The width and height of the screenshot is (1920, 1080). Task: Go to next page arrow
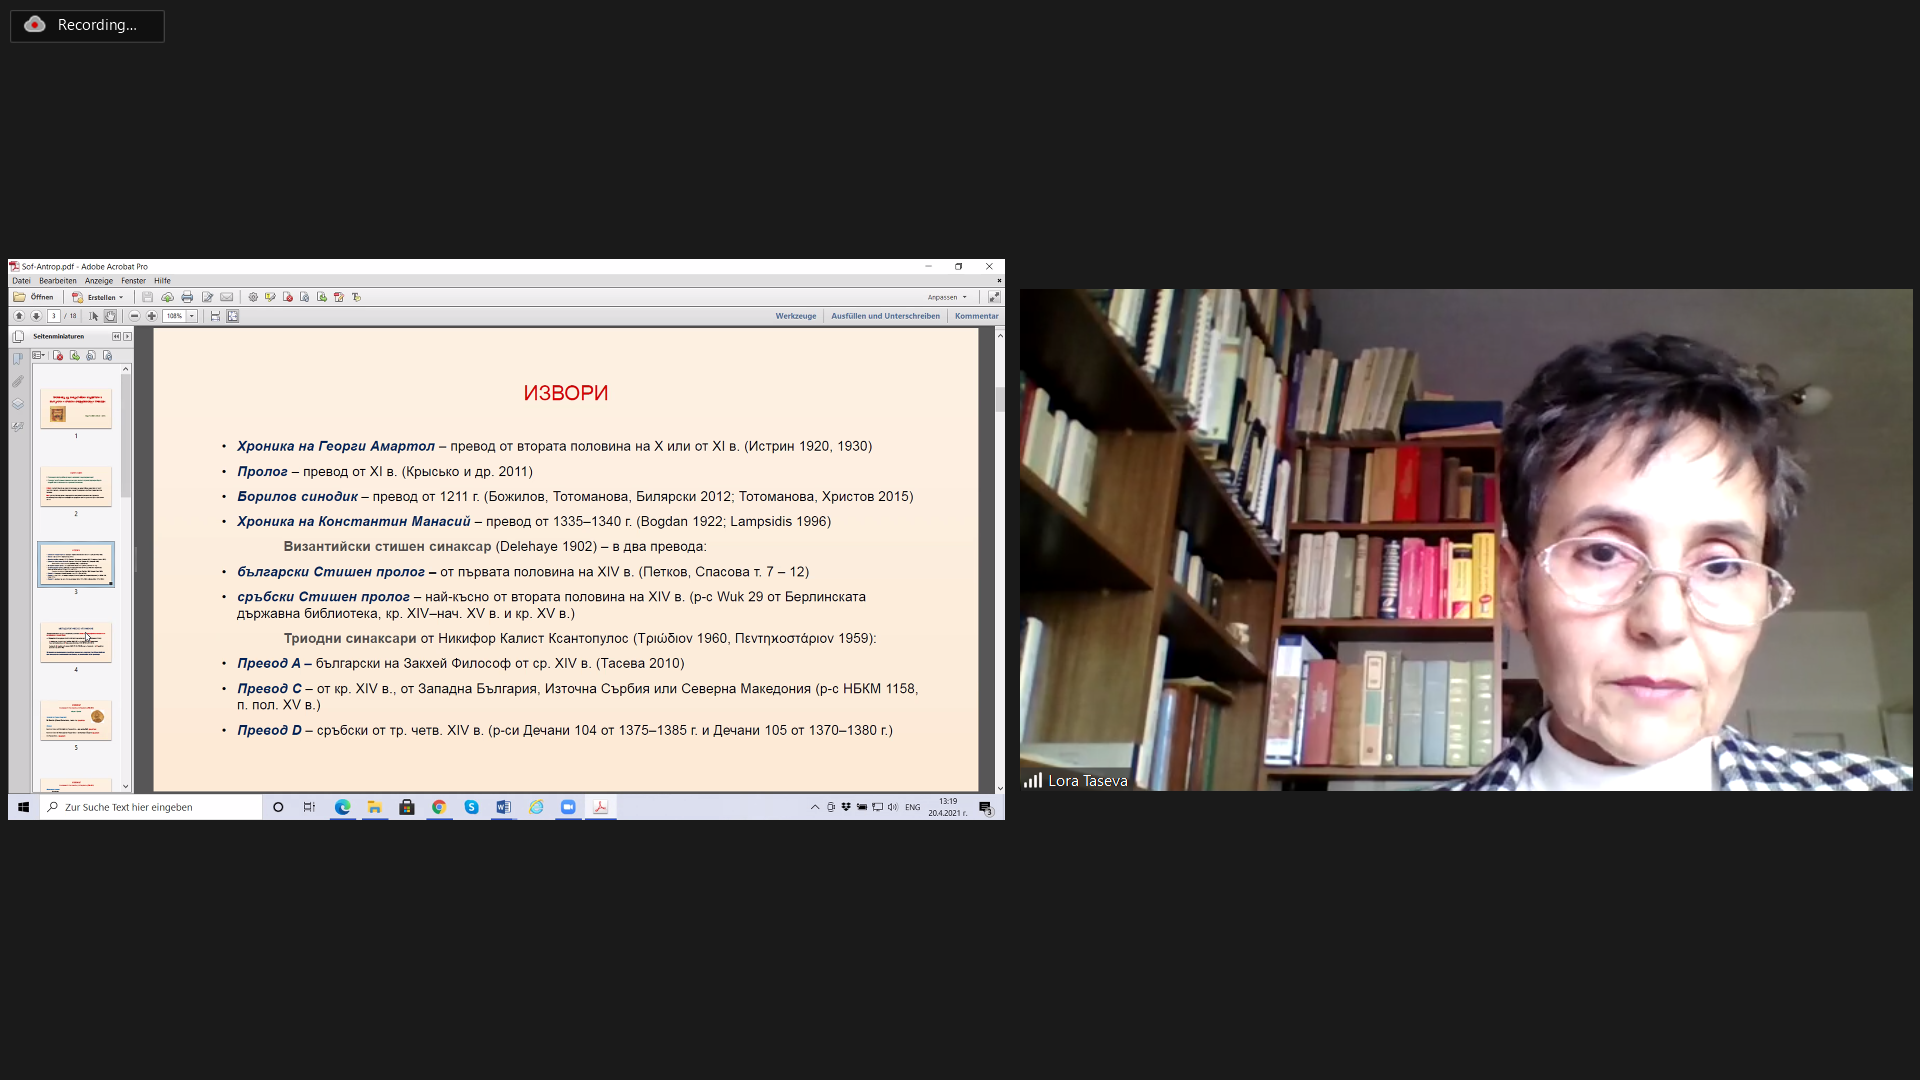pyautogui.click(x=36, y=316)
